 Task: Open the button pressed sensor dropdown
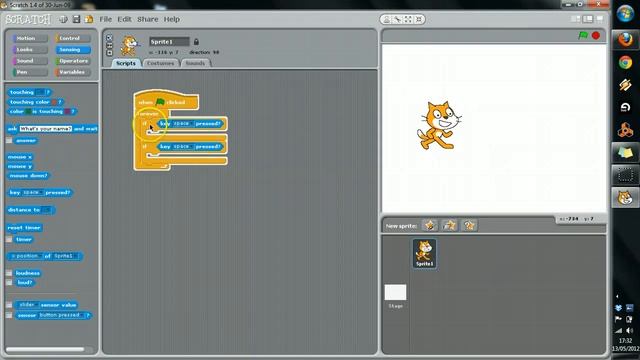click(x=62, y=315)
